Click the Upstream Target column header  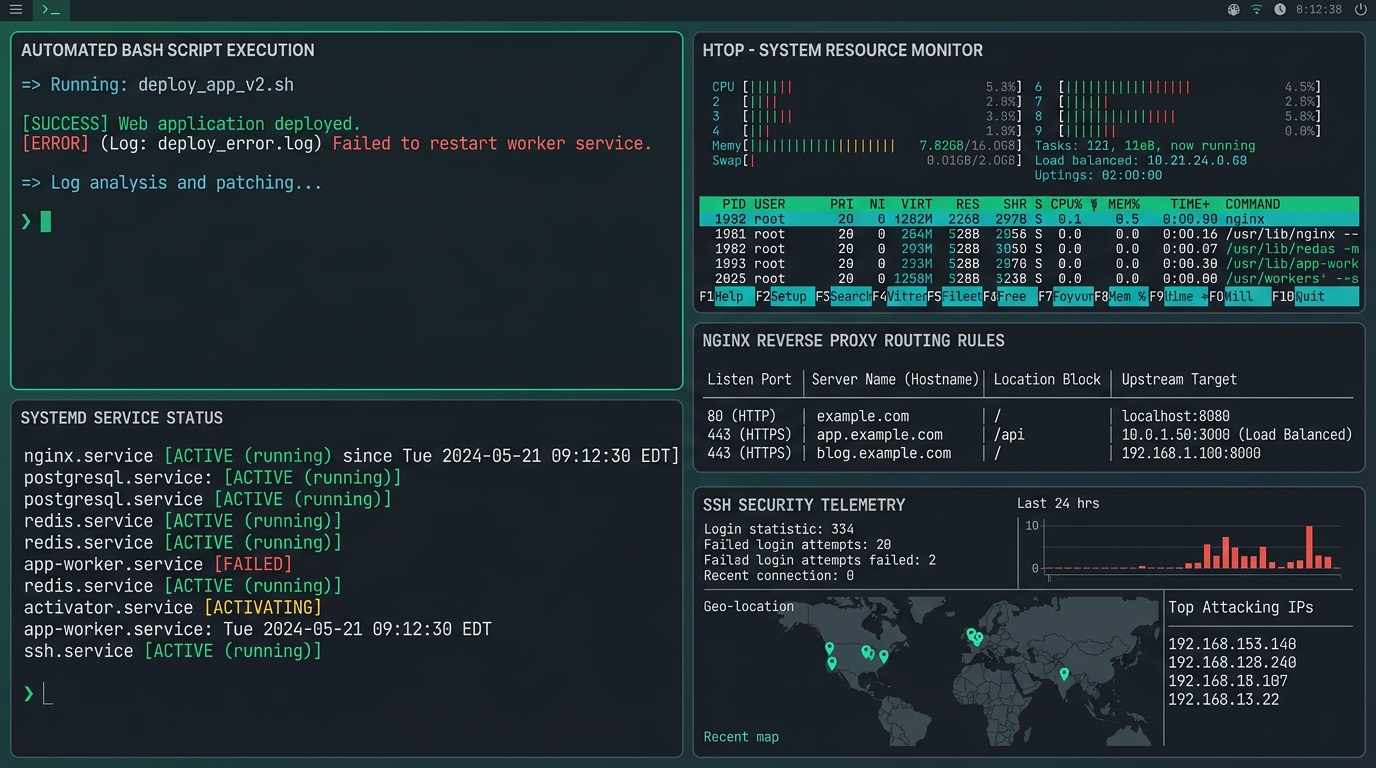pos(1179,380)
